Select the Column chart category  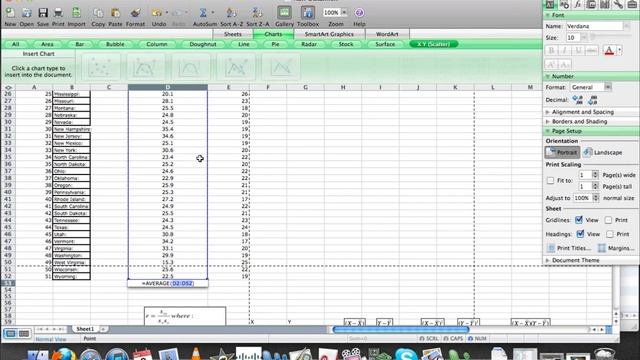coord(157,44)
